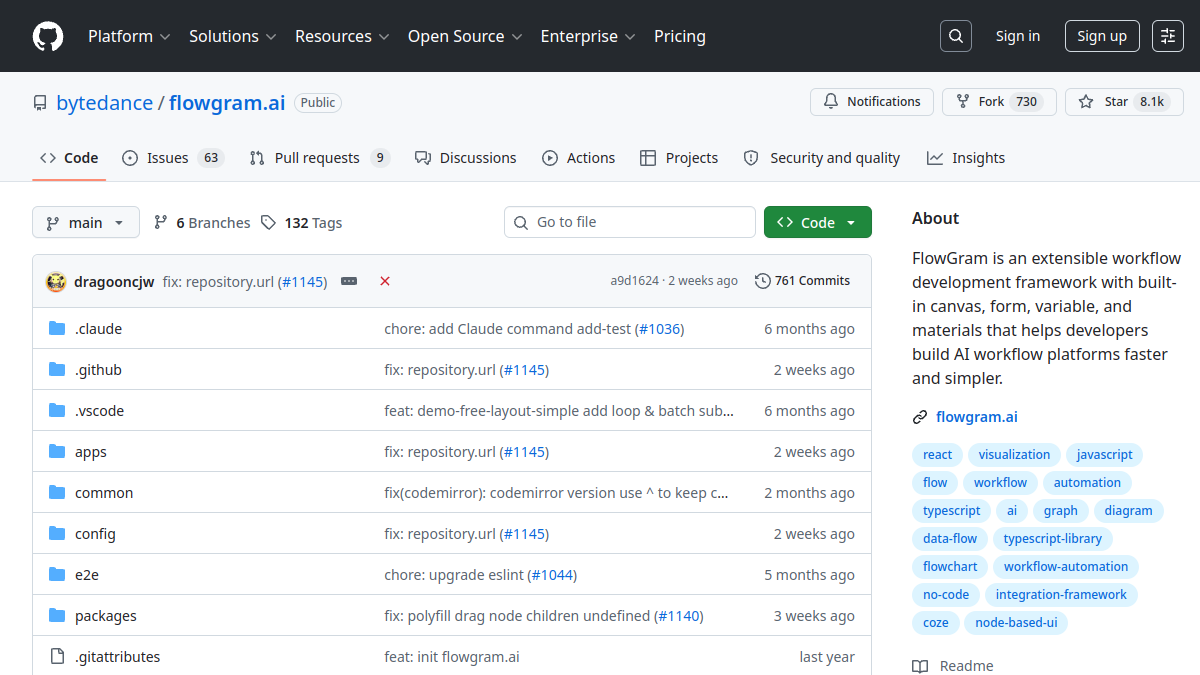Click the .github folder icon
This screenshot has width=1200, height=675.
[57, 370]
